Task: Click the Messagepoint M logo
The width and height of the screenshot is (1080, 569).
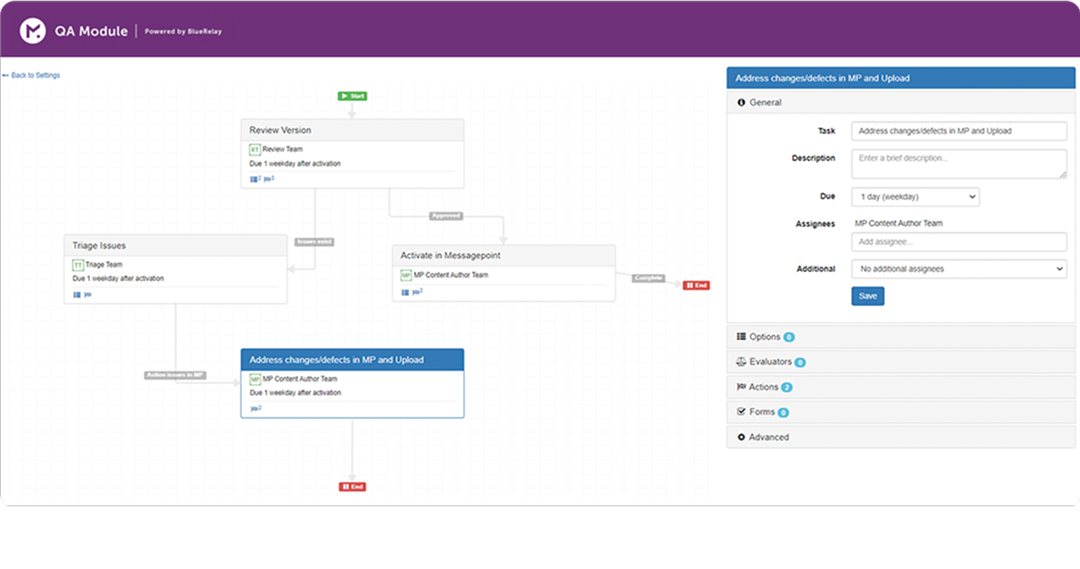Action: [x=32, y=31]
